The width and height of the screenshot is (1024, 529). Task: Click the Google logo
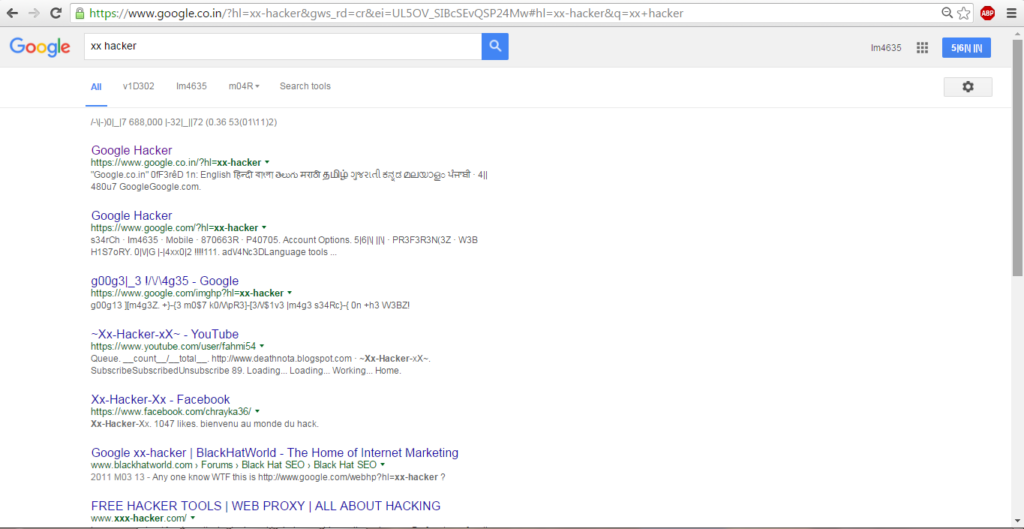tap(40, 47)
